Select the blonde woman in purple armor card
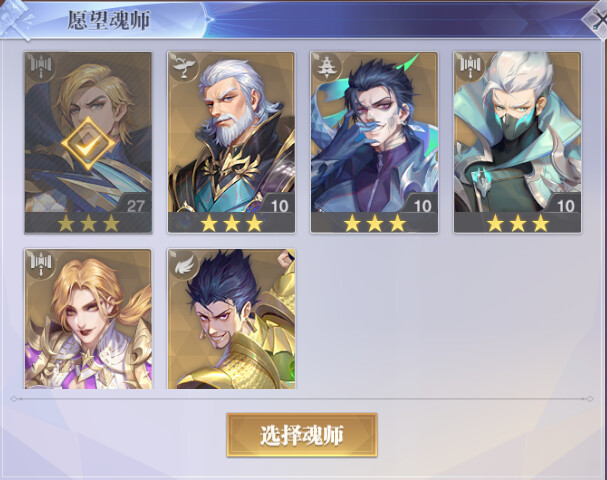 (88, 319)
